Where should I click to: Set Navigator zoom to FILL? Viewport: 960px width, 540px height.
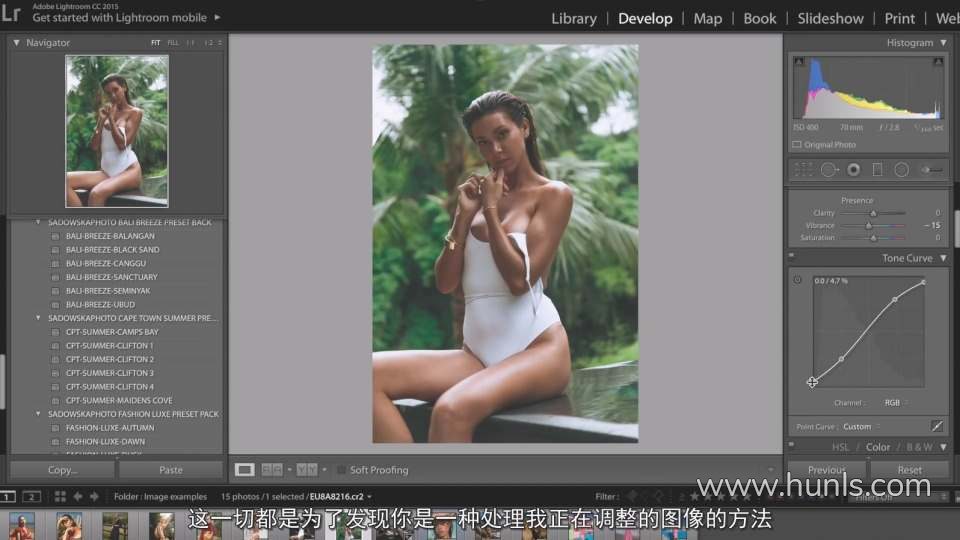point(173,43)
